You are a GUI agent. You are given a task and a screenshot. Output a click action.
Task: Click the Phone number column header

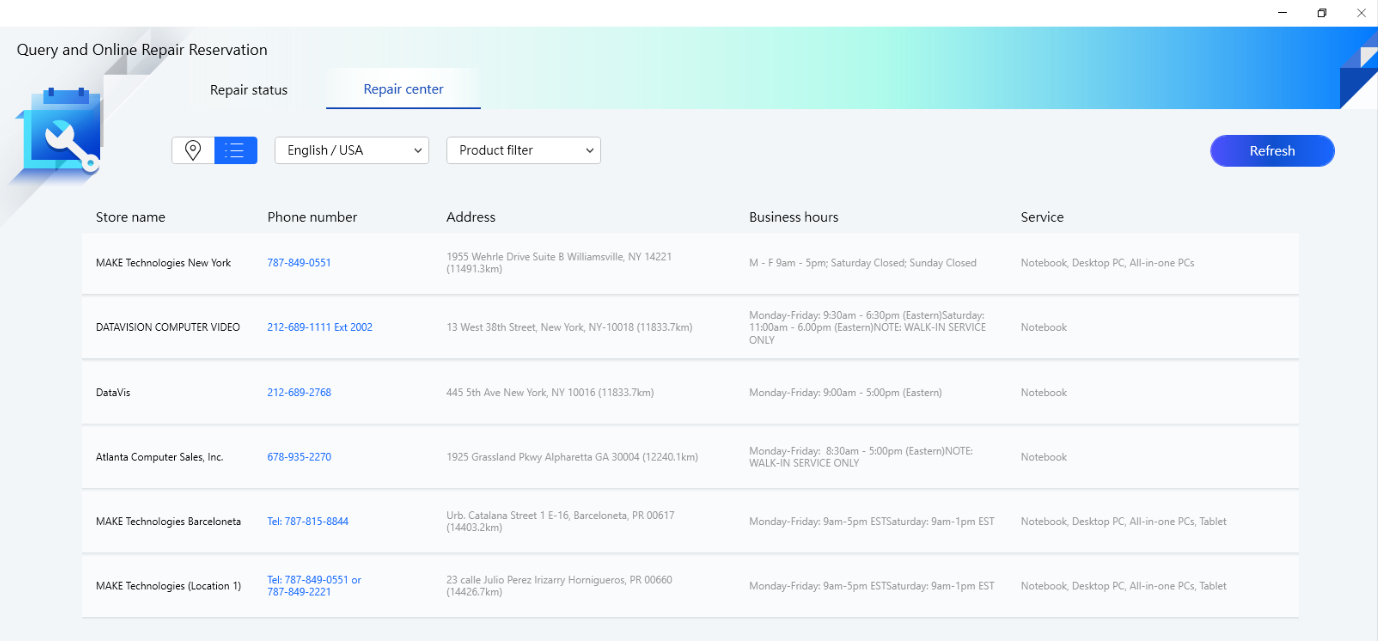(312, 217)
